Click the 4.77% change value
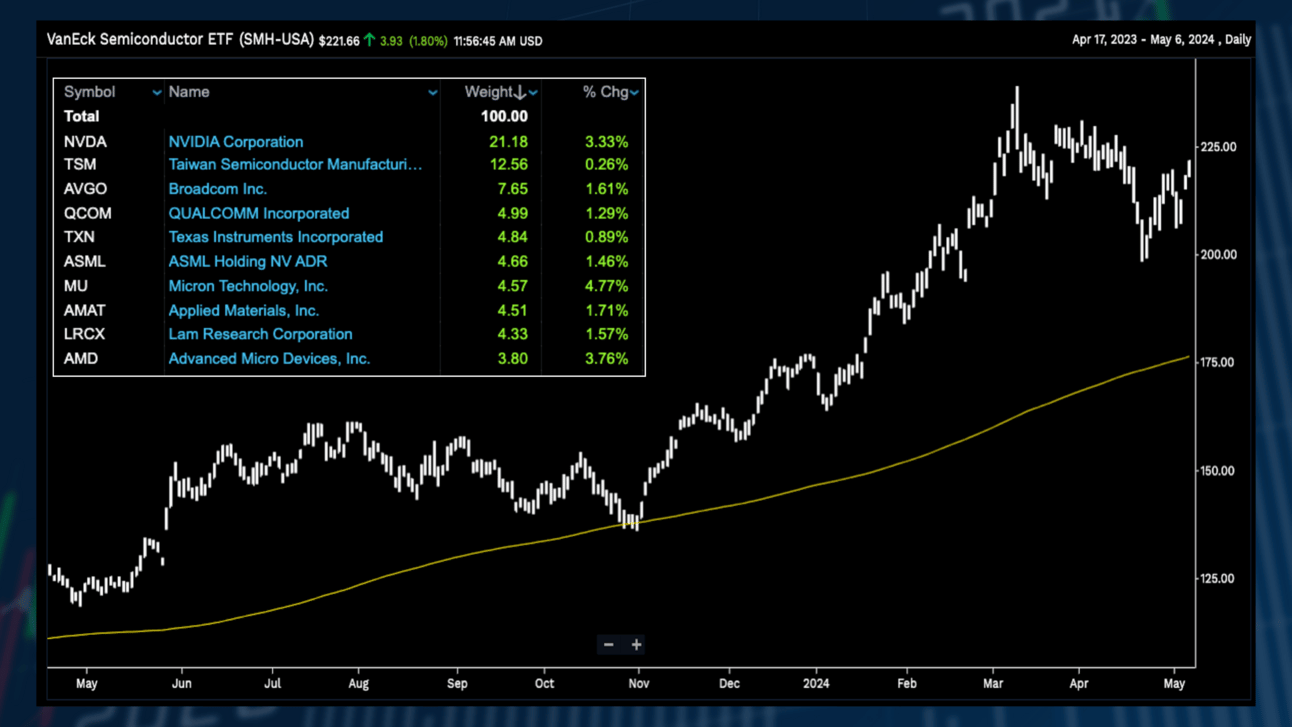 (606, 286)
